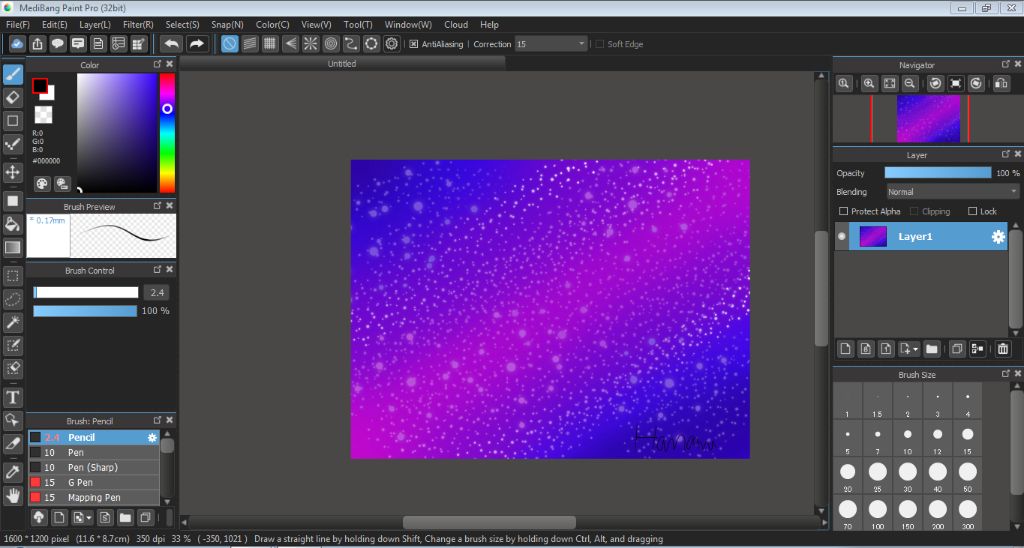The width and height of the screenshot is (1024, 548).
Task: Enable the grid snap guide
Action: pyautogui.click(x=270, y=44)
